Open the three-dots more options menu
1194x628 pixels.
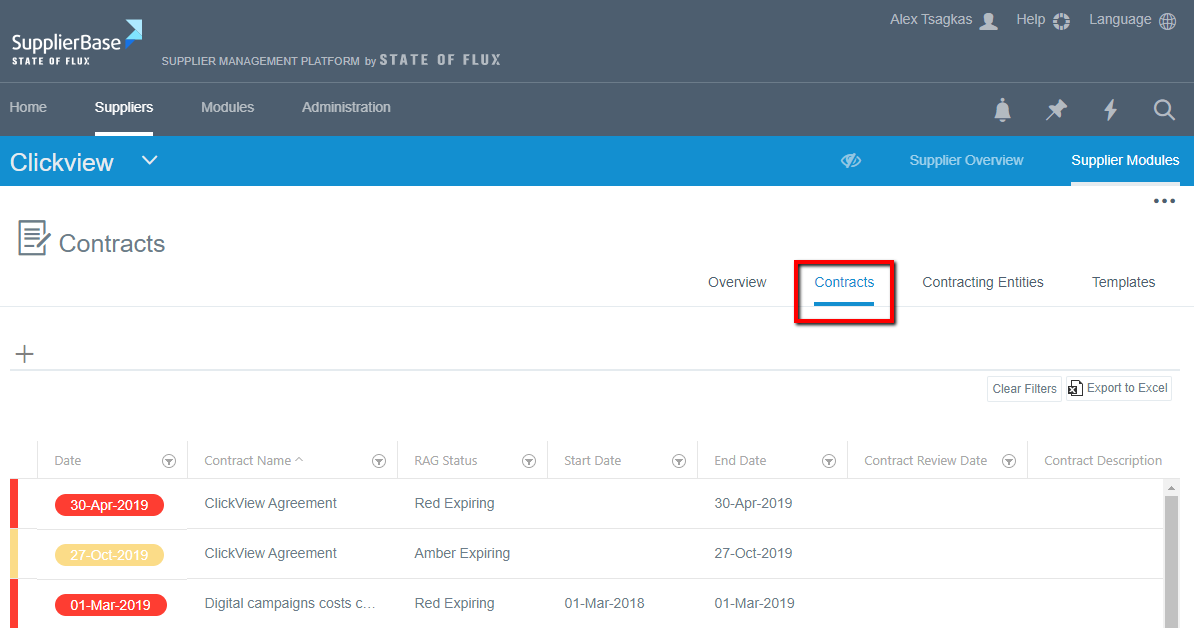coord(1164,201)
